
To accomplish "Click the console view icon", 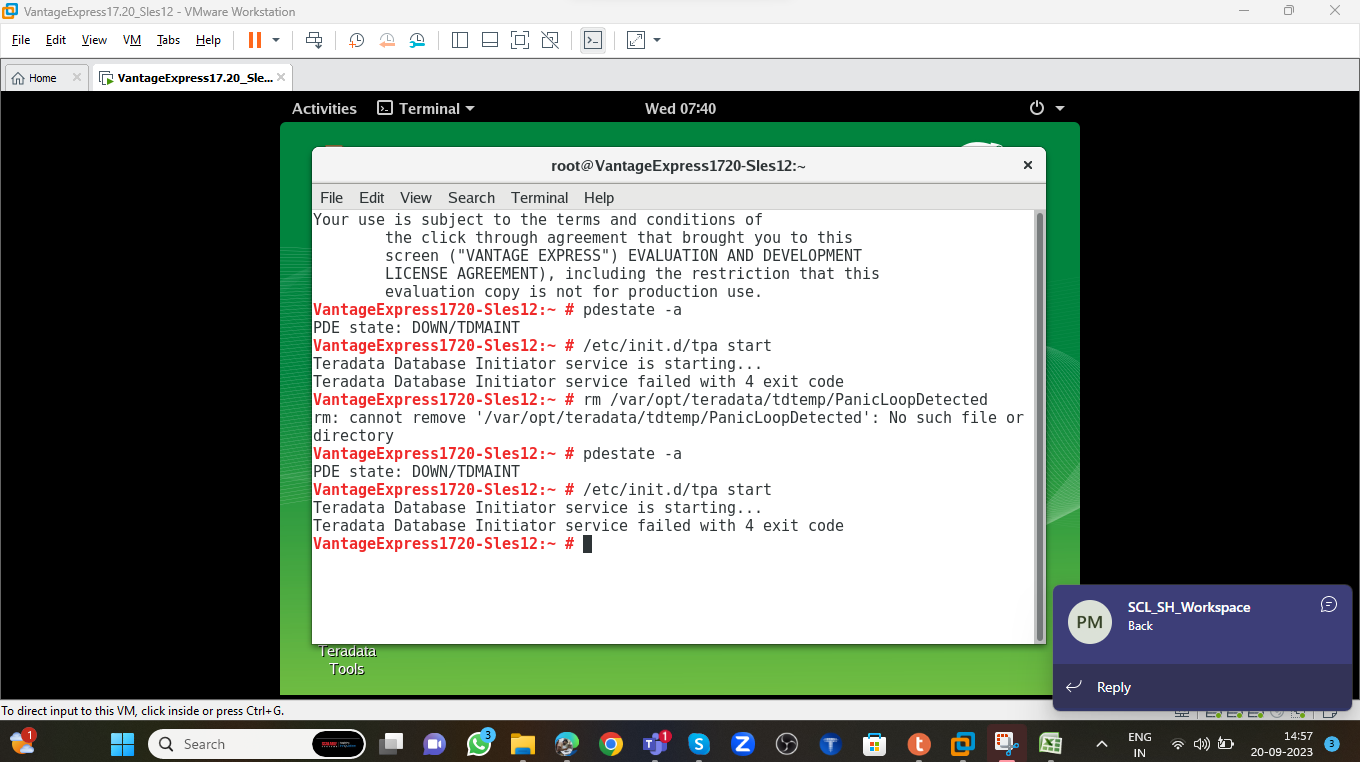I will (593, 40).
